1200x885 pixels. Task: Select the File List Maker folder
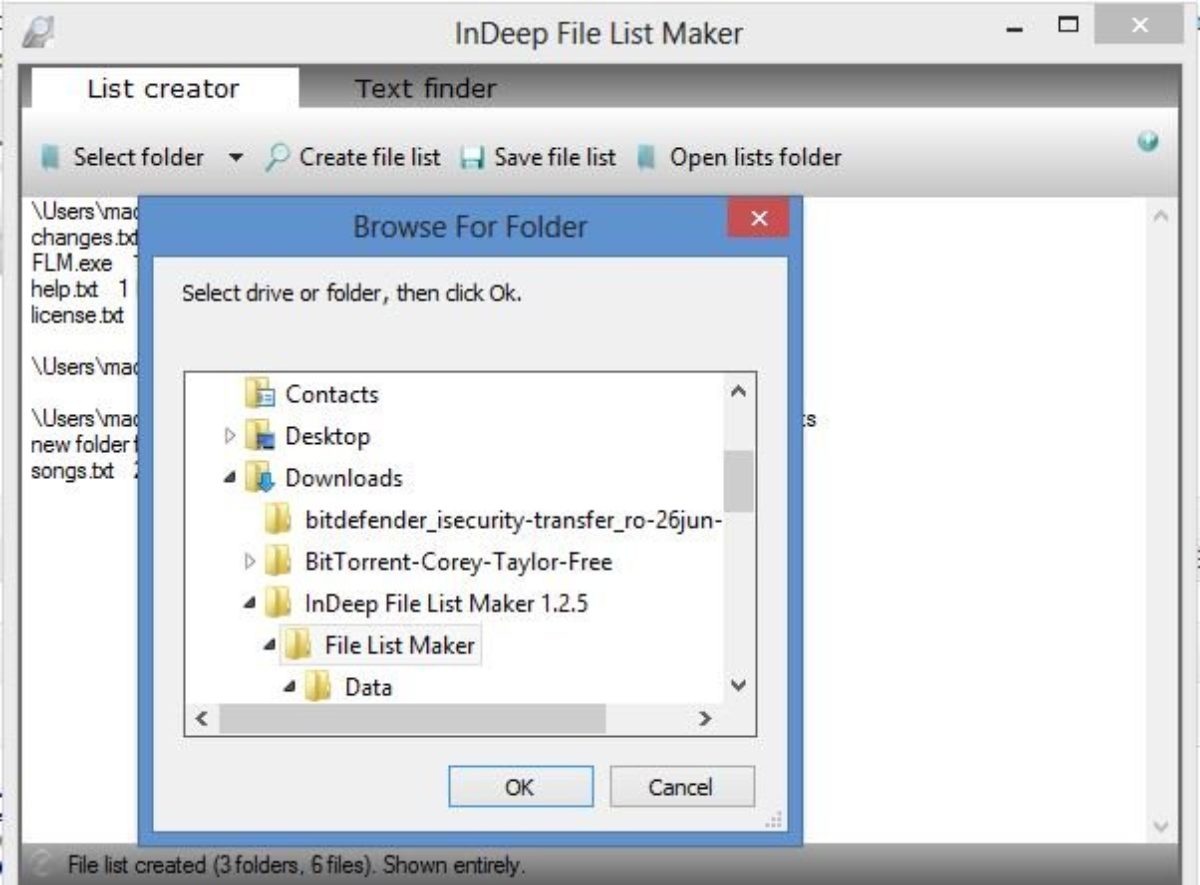399,645
